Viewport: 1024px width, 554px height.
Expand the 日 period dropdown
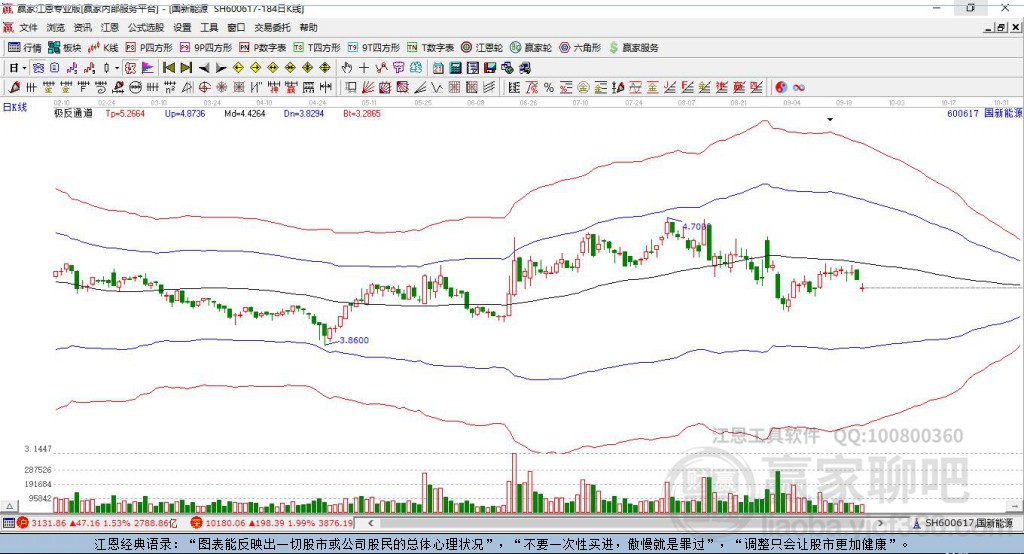coord(24,68)
